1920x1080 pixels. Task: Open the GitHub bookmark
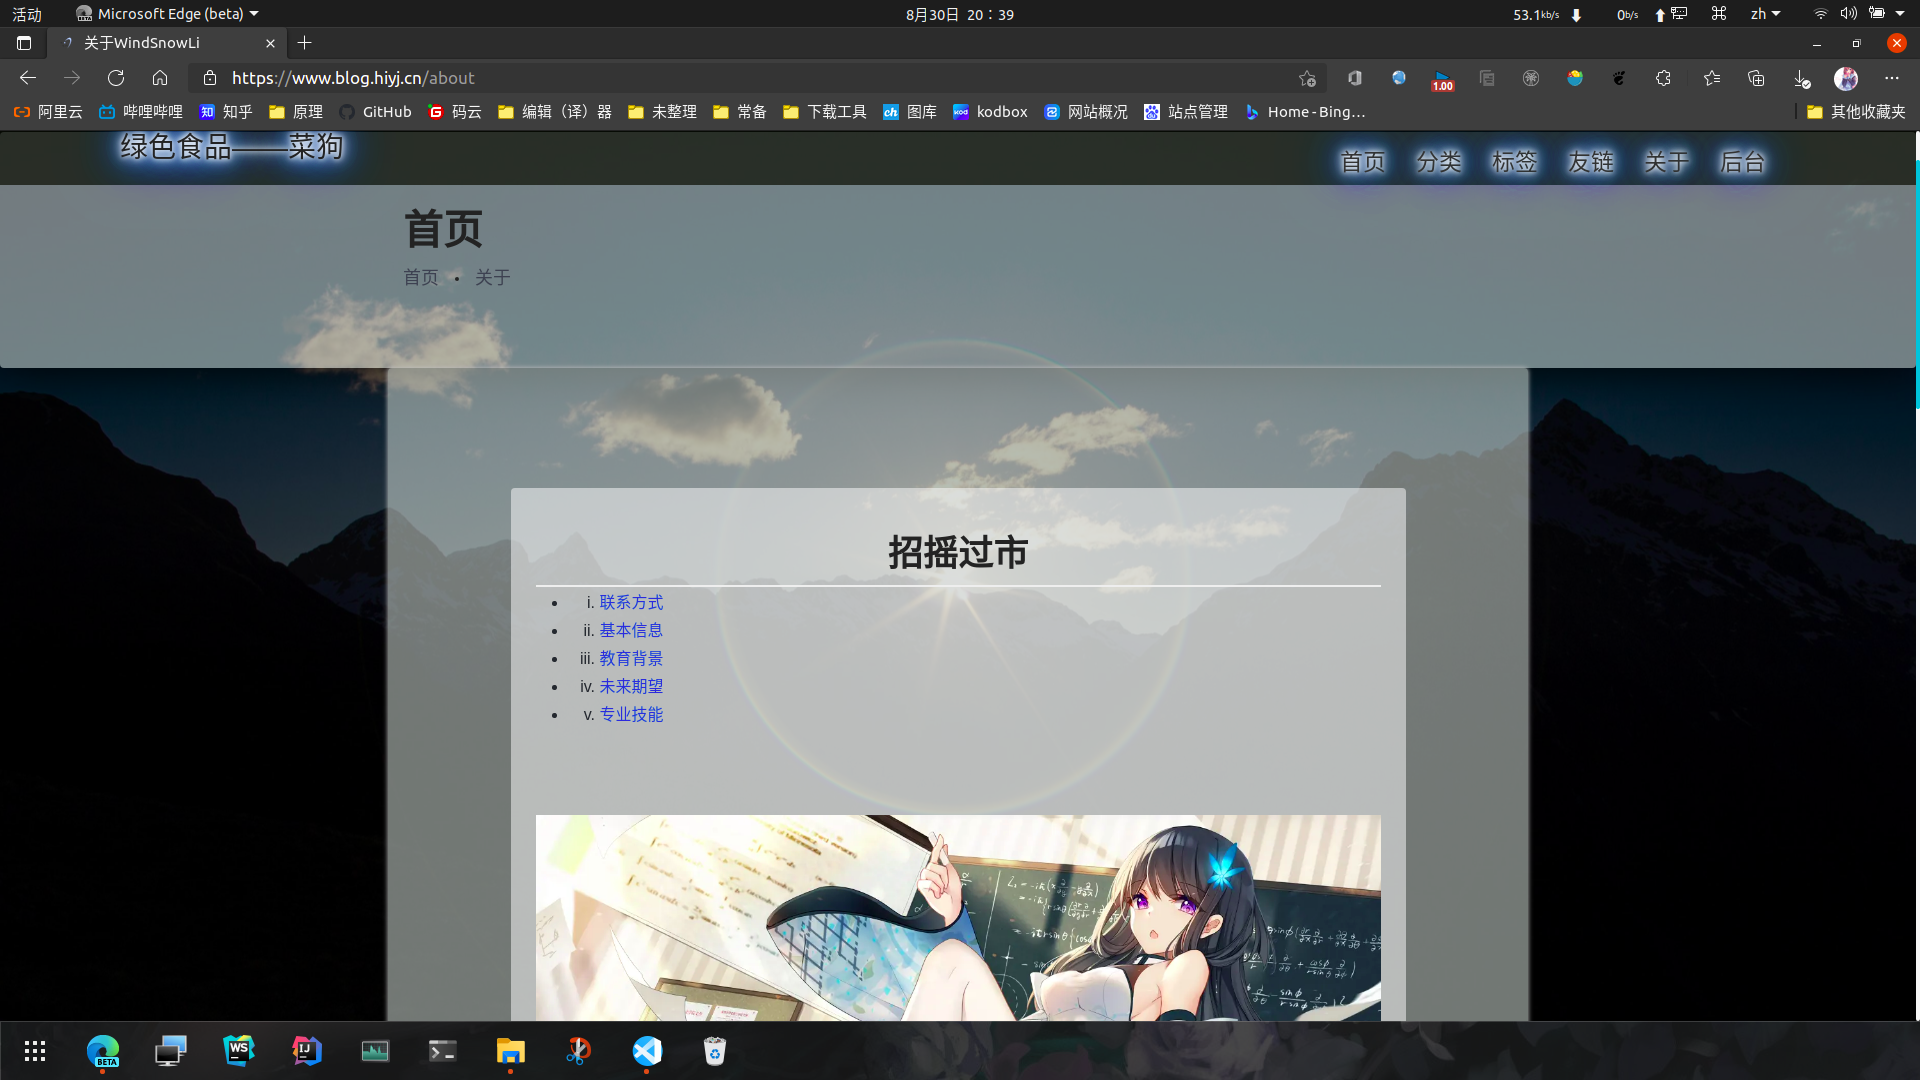point(375,112)
